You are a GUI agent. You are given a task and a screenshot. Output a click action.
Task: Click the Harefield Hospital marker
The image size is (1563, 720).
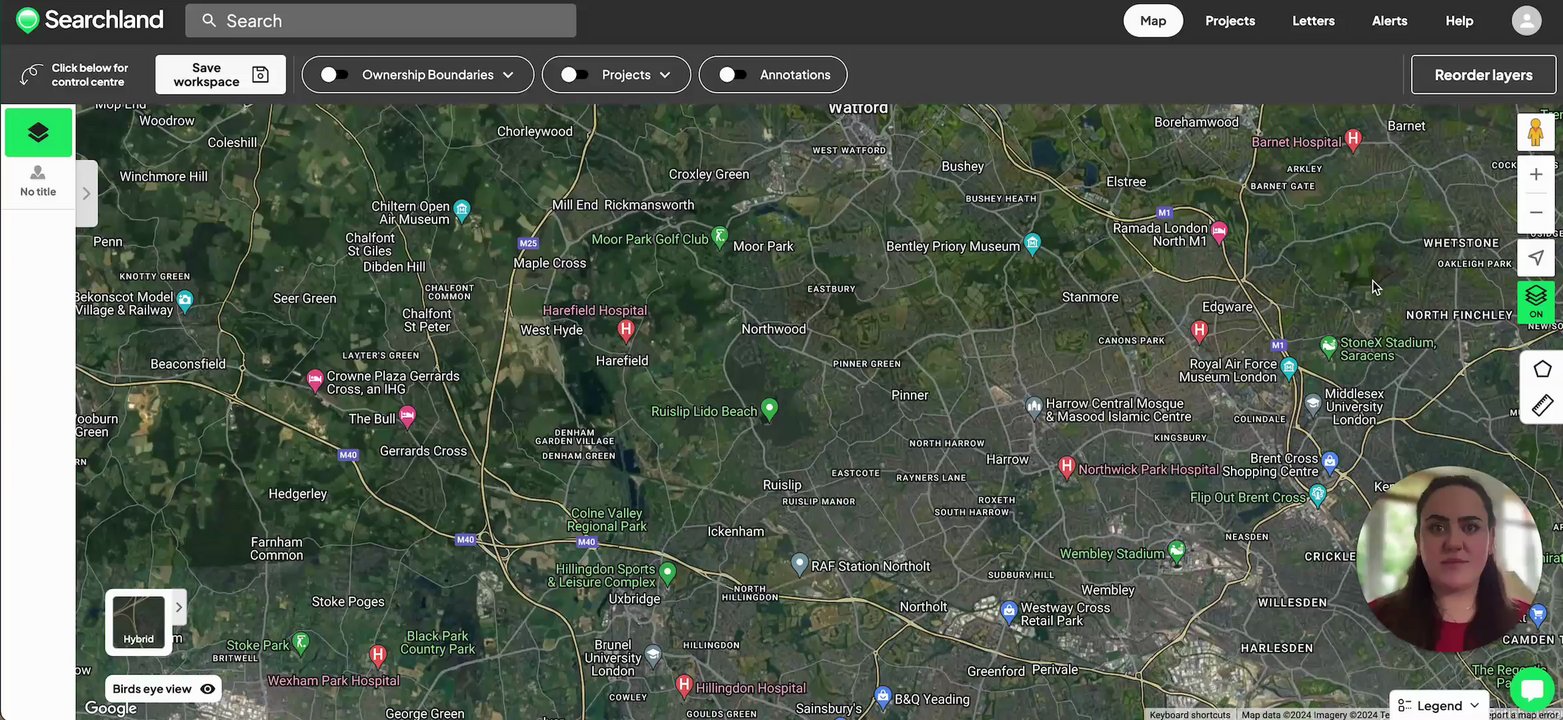click(626, 329)
